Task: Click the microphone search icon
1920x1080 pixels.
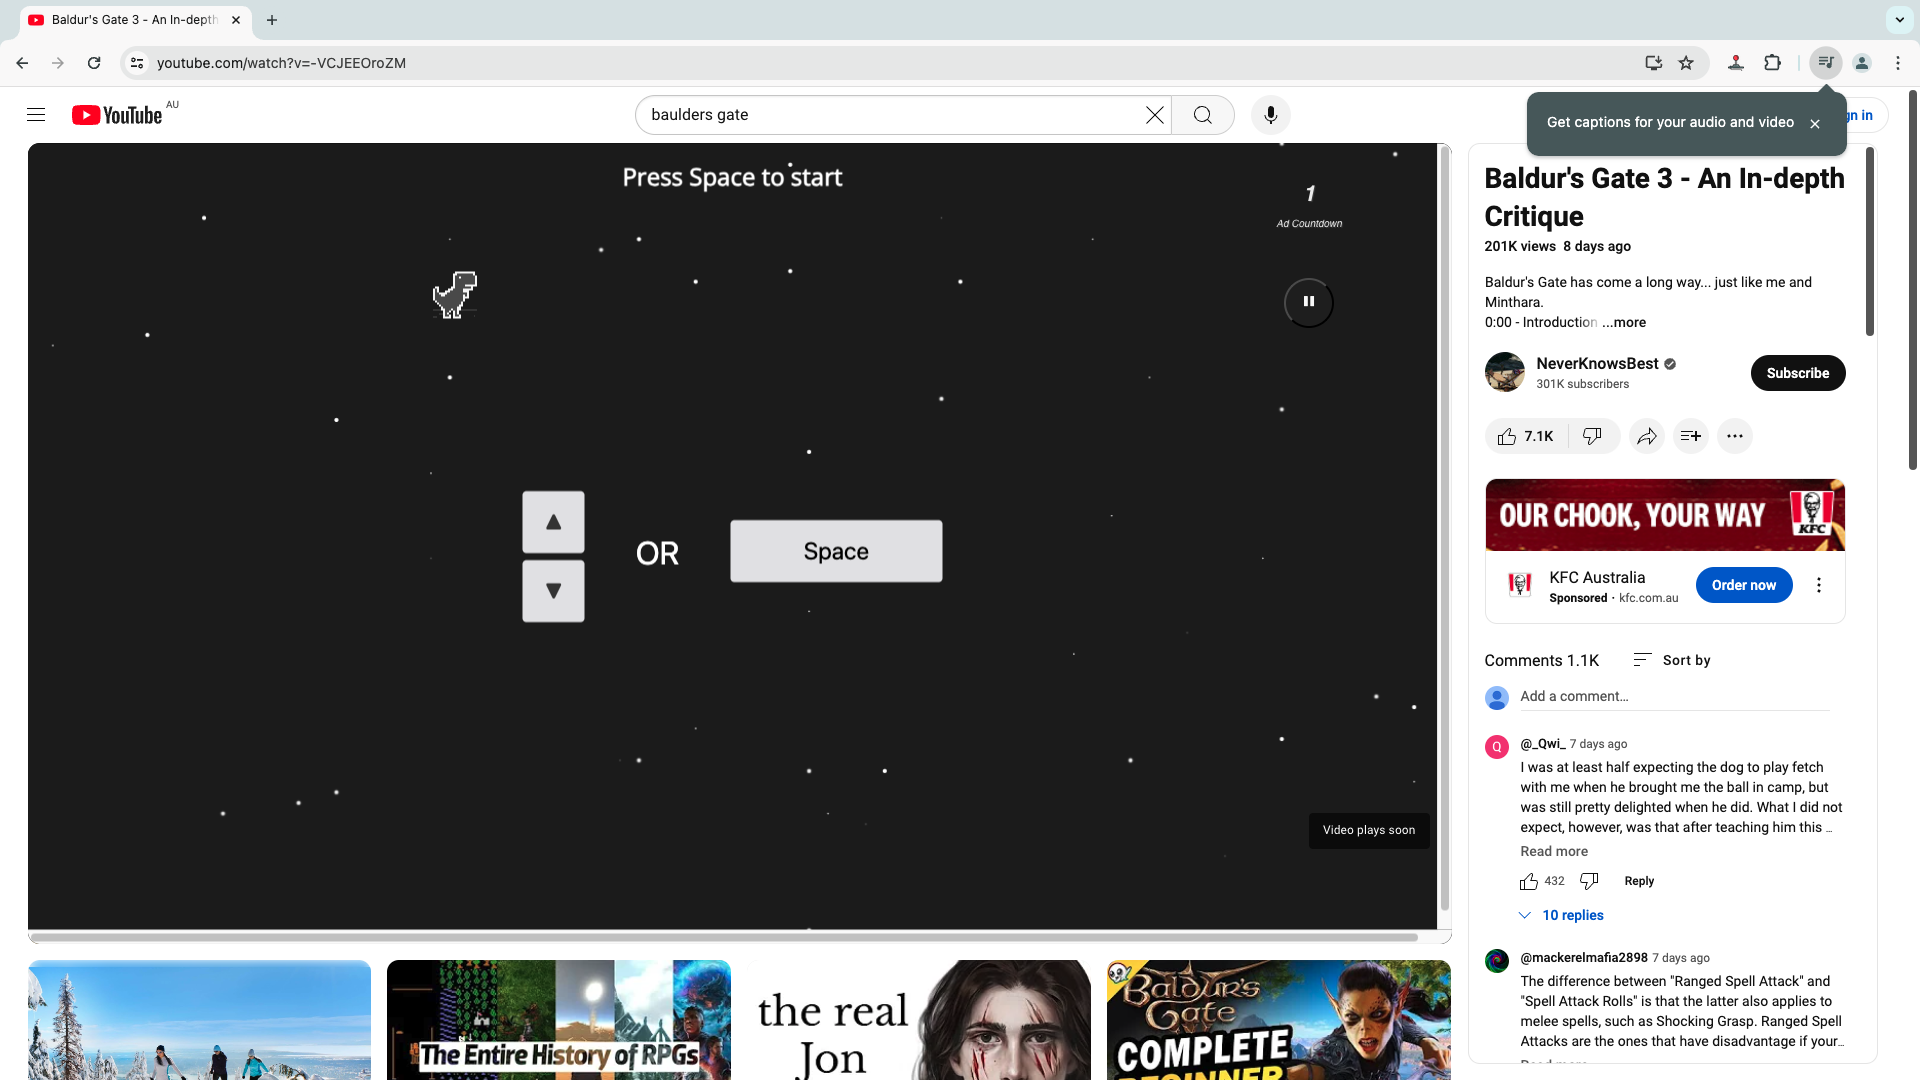Action: coord(1270,115)
